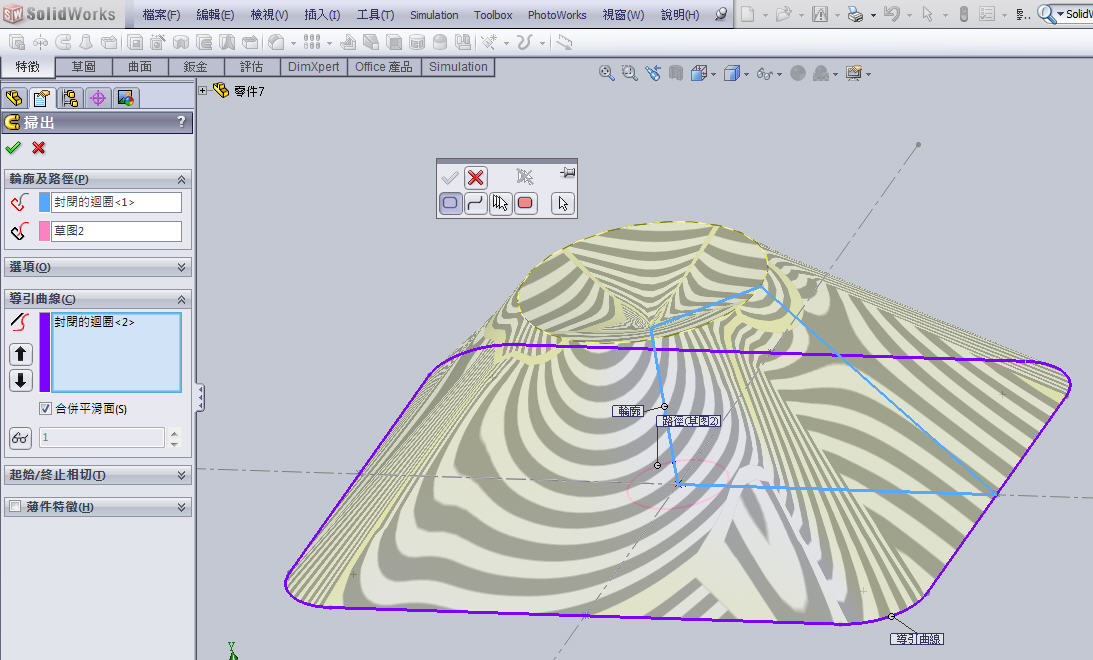Click purple guide curve color swatch

coord(45,352)
